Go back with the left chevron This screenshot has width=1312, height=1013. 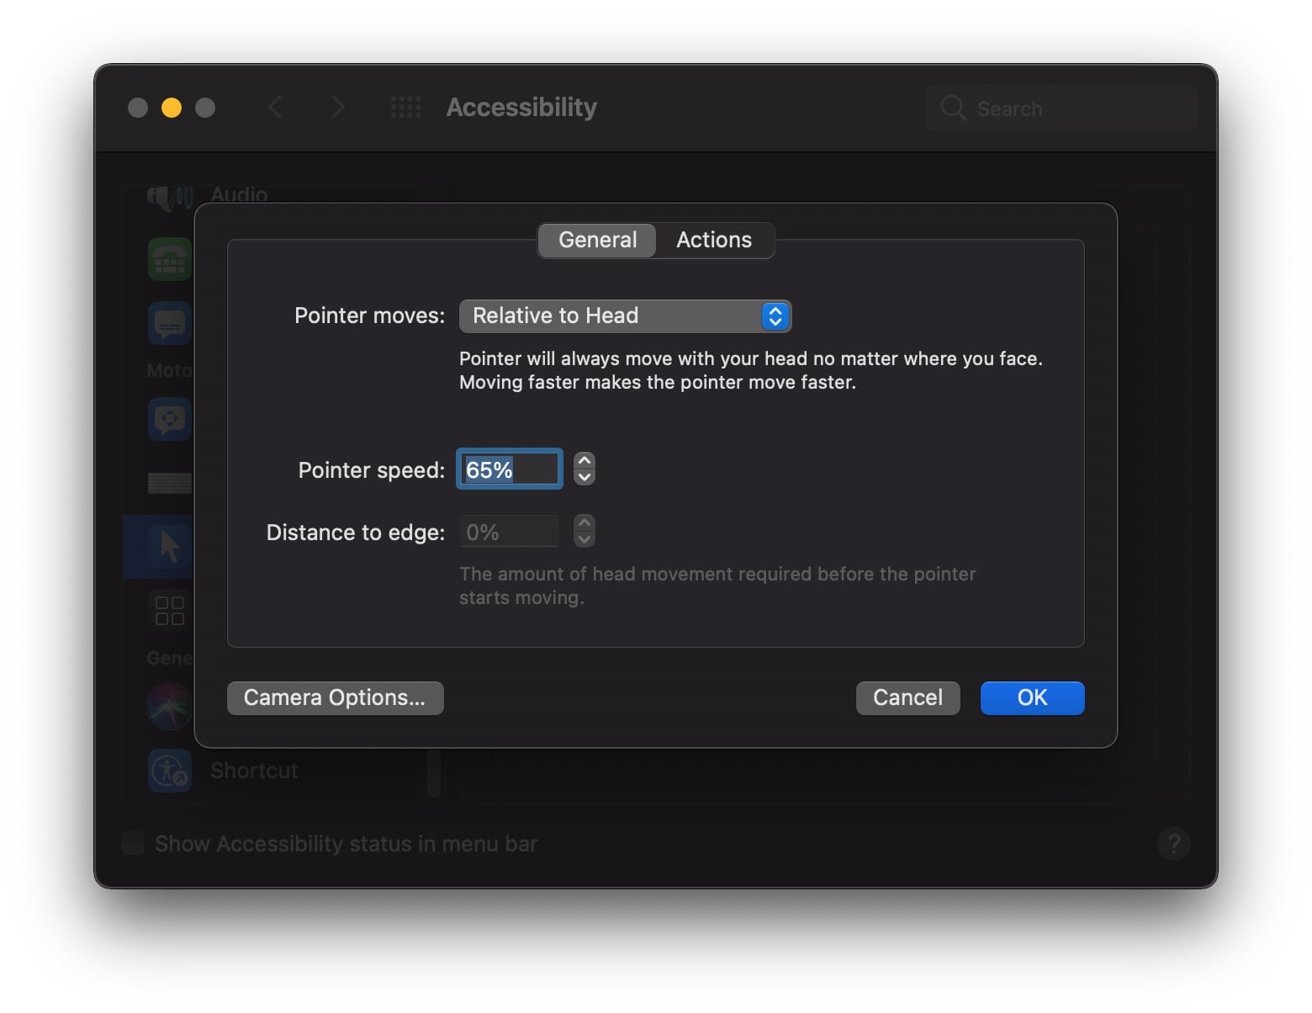coord(276,107)
